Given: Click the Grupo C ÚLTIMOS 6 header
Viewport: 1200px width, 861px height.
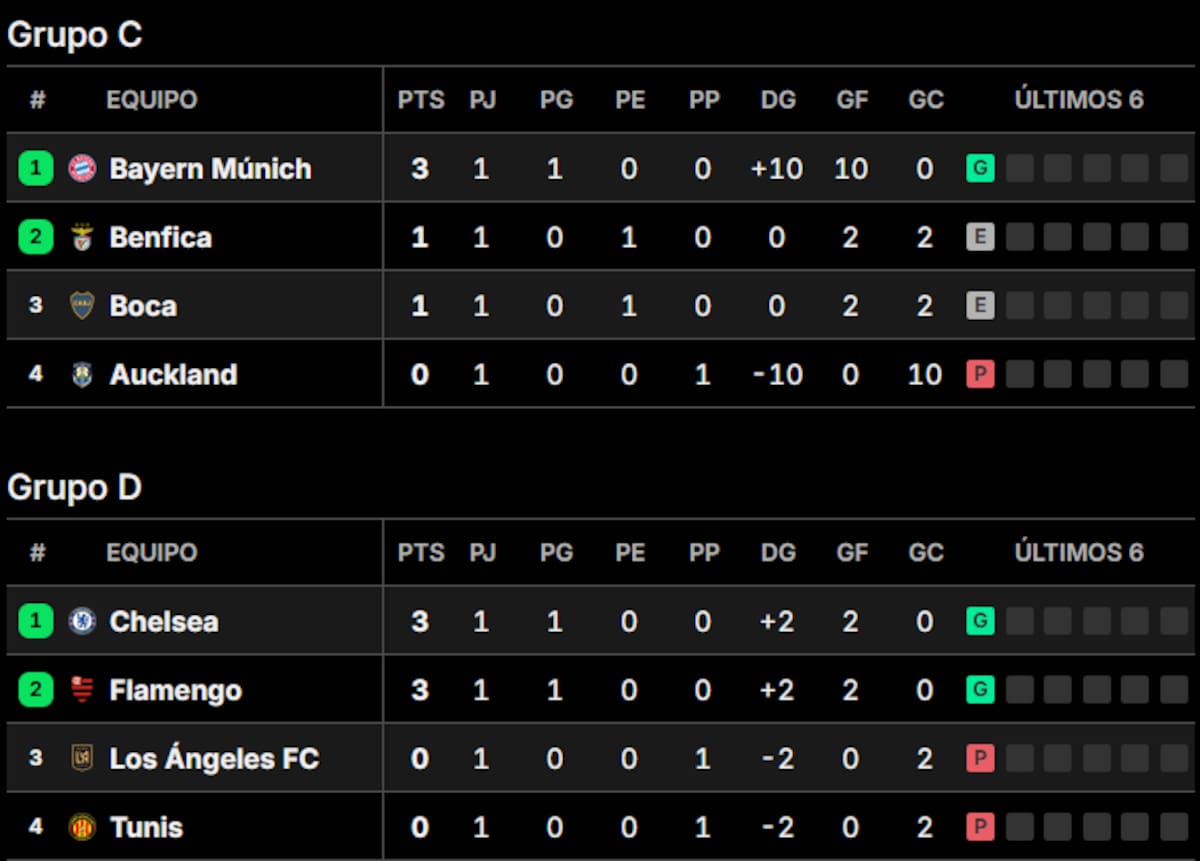Looking at the screenshot, I should pyautogui.click(x=1078, y=100).
